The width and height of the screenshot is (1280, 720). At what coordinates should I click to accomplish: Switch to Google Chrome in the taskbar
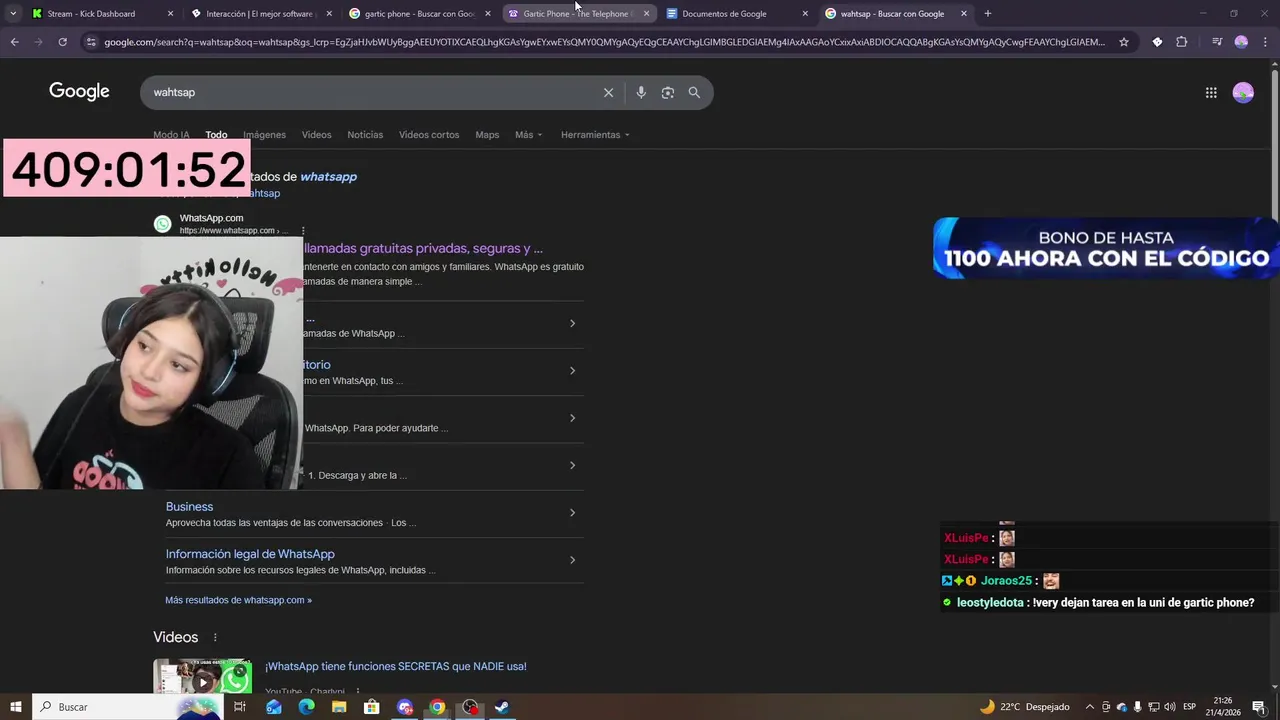[437, 707]
